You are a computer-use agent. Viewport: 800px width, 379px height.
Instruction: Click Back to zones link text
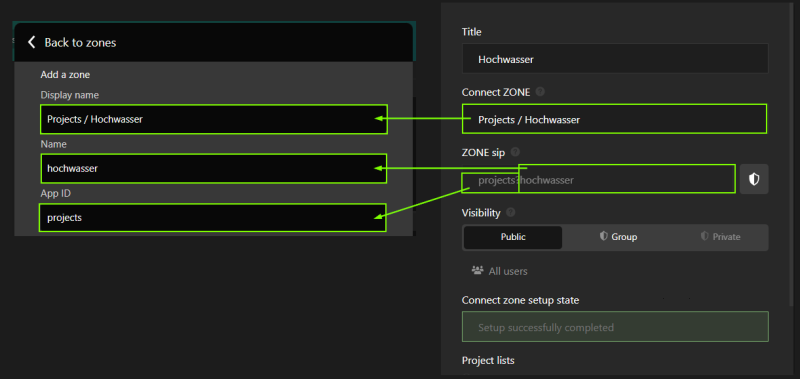[80, 43]
